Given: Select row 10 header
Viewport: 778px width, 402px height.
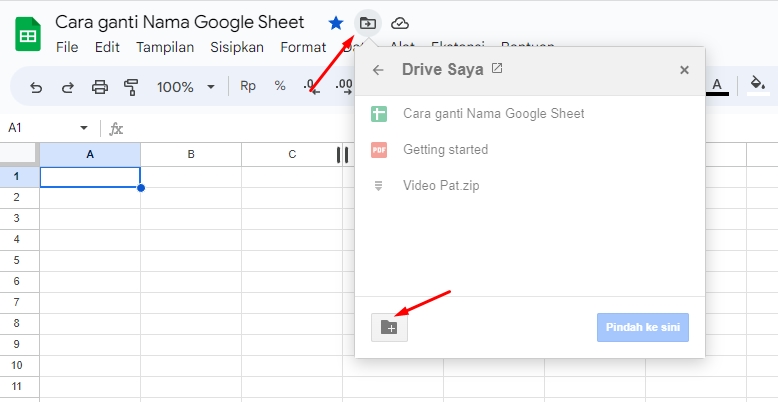Looking at the screenshot, I should (x=19, y=365).
